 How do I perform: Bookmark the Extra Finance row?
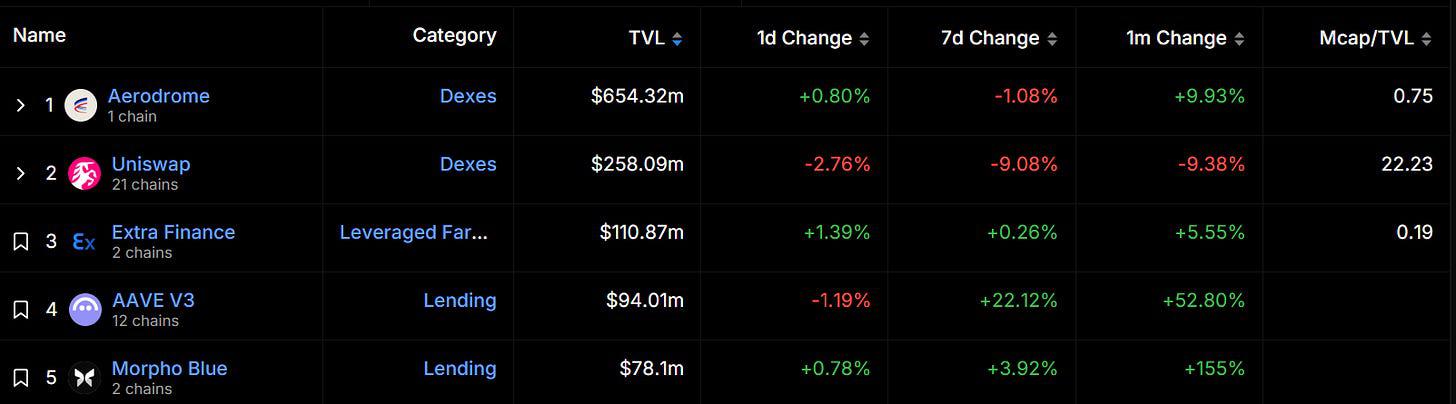pyautogui.click(x=20, y=242)
